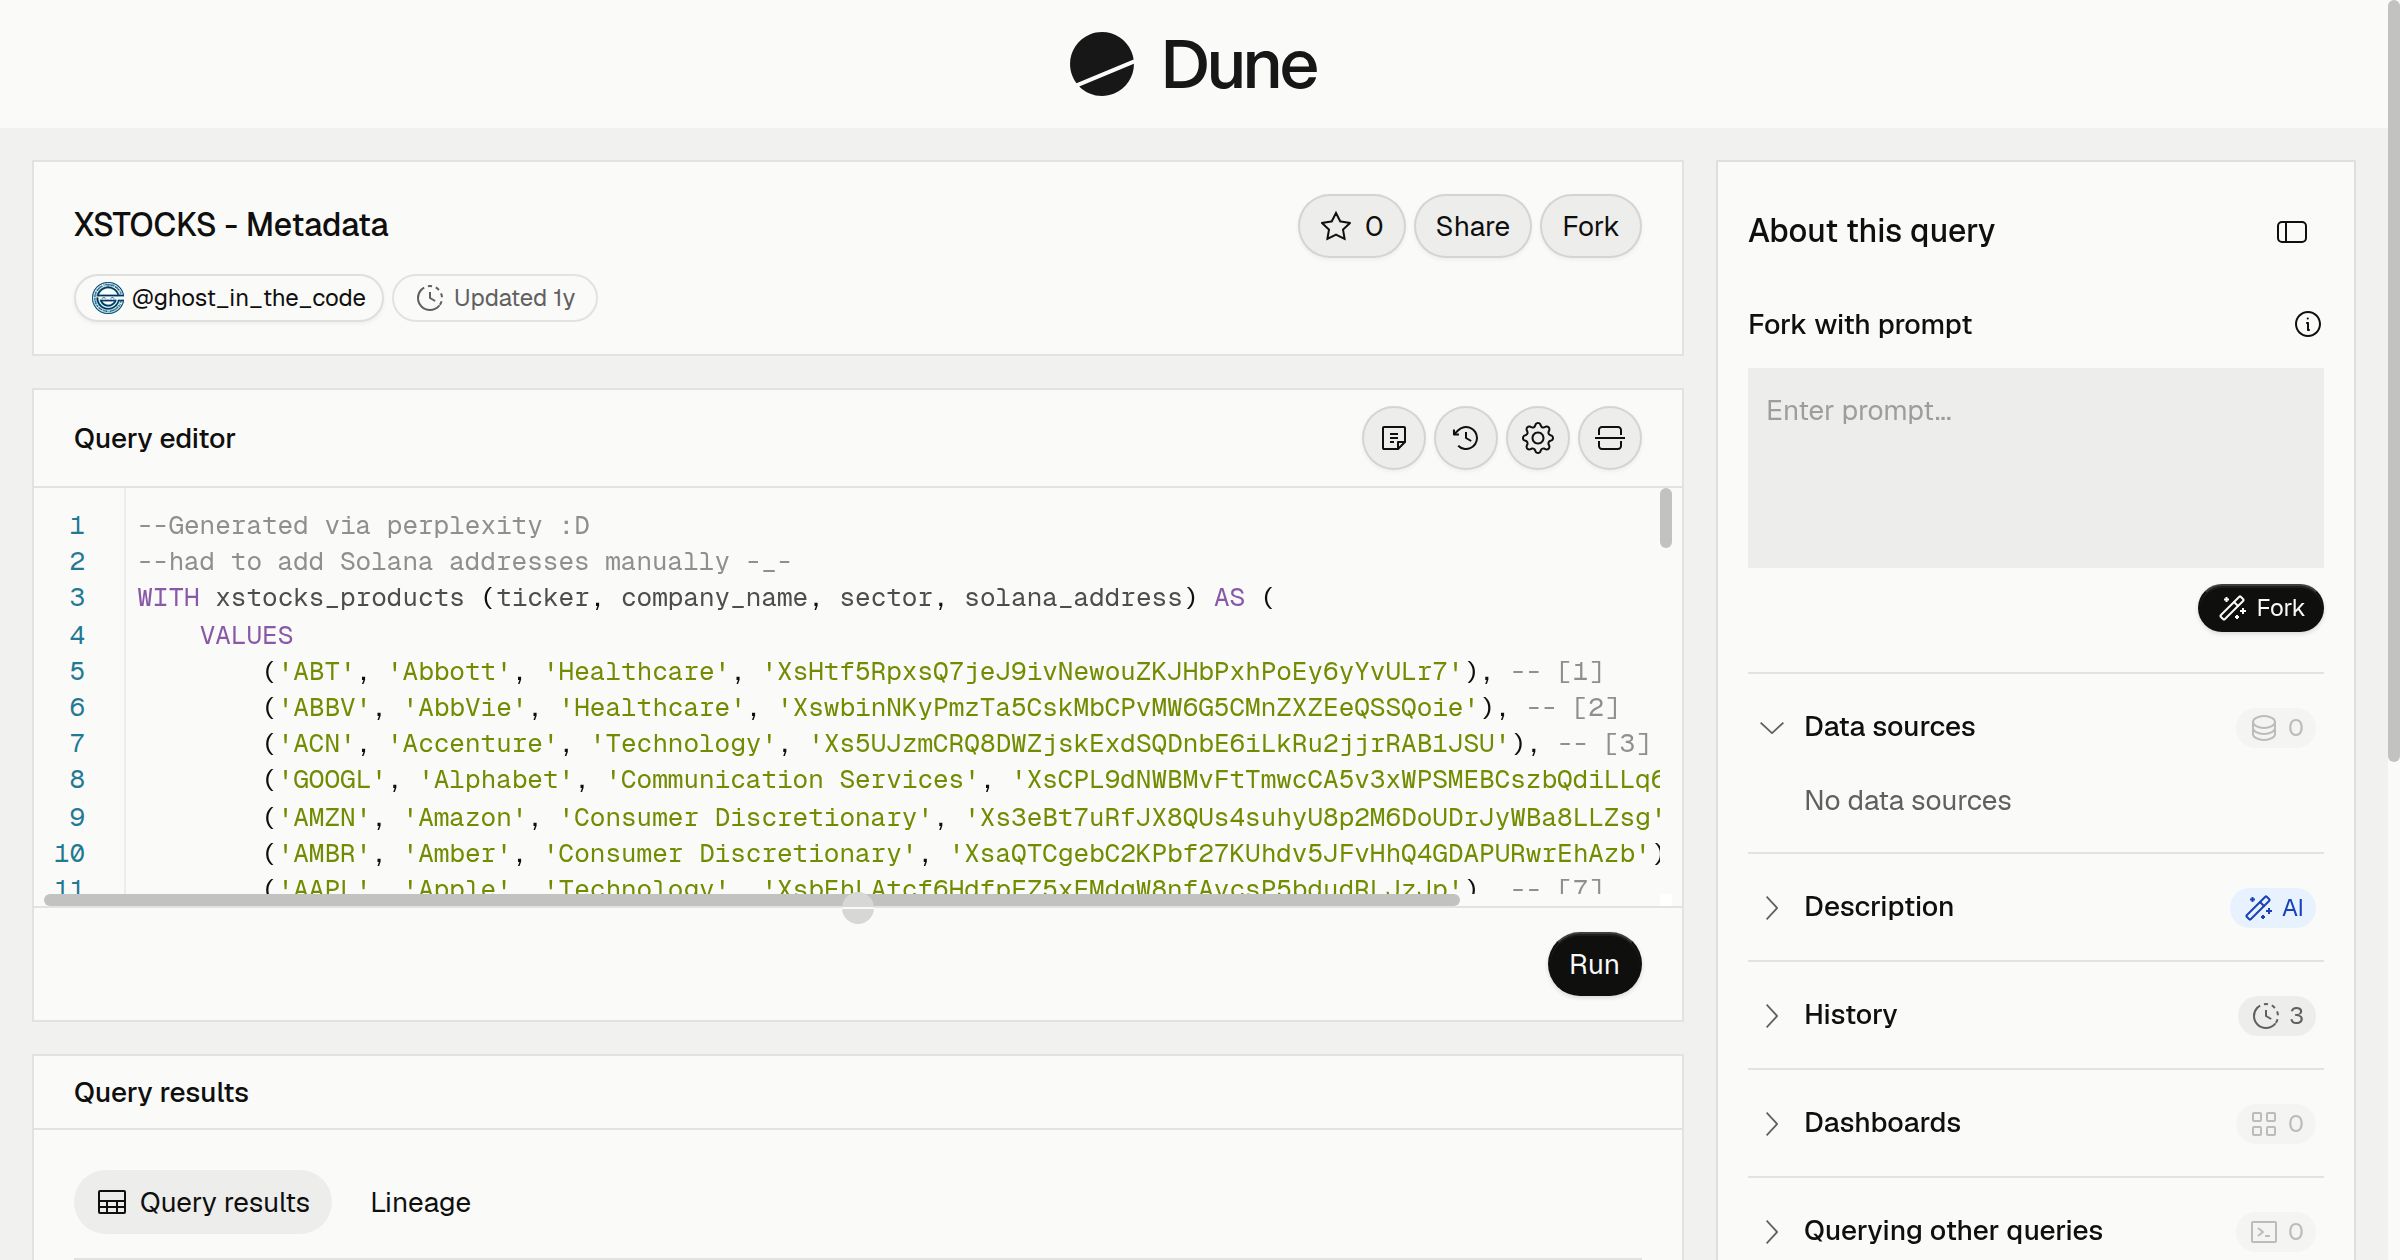This screenshot has width=2400, height=1260.
Task: Click the AI description badge
Action: [2273, 907]
